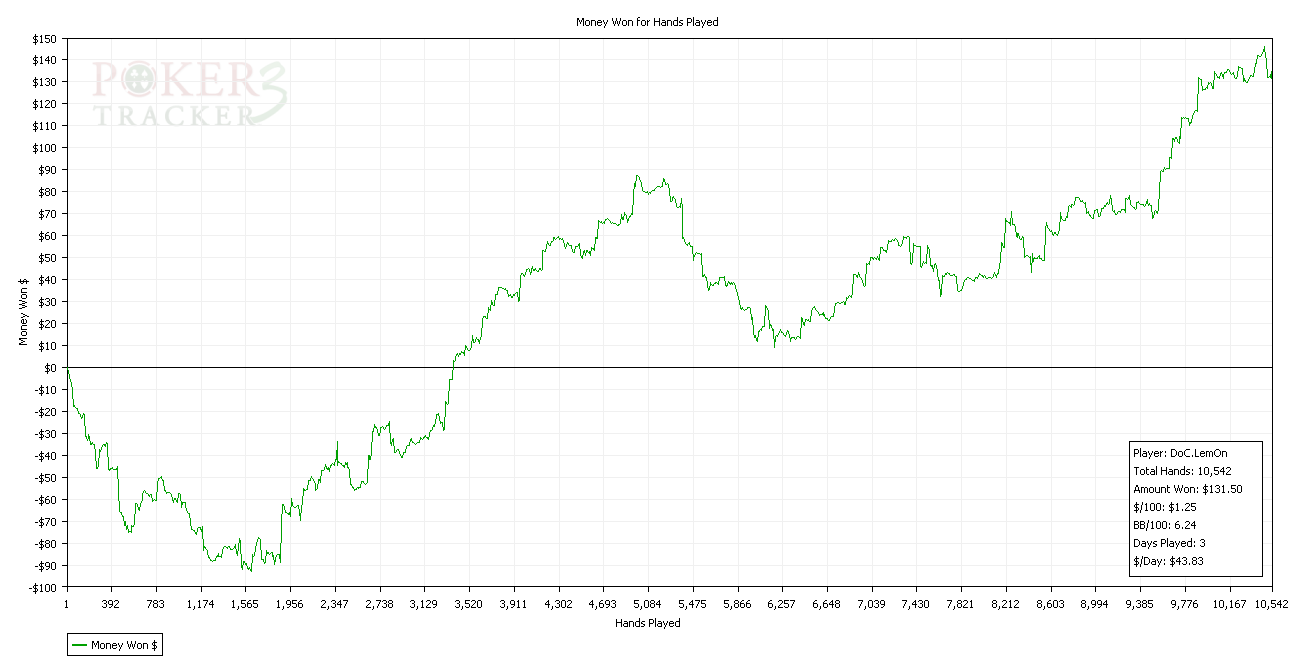Viewport: 1296px width, 672px height.
Task: Select the 1,956 hands axis label
Action: [290, 605]
